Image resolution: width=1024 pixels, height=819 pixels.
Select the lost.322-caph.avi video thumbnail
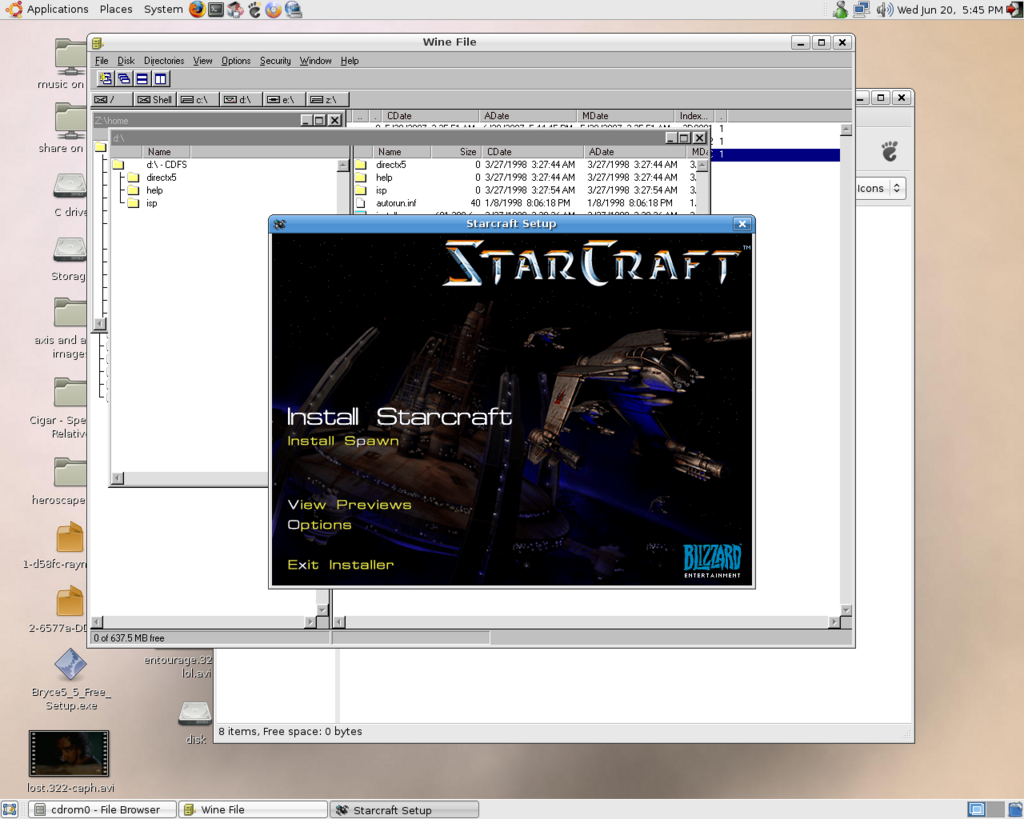[x=69, y=753]
